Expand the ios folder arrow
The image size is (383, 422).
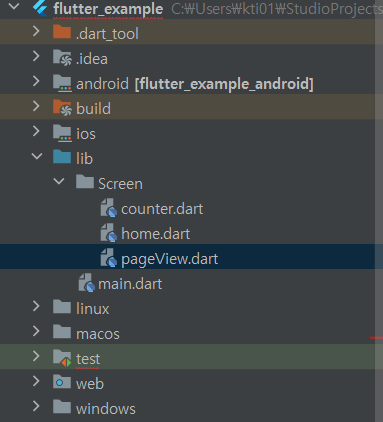(36, 131)
